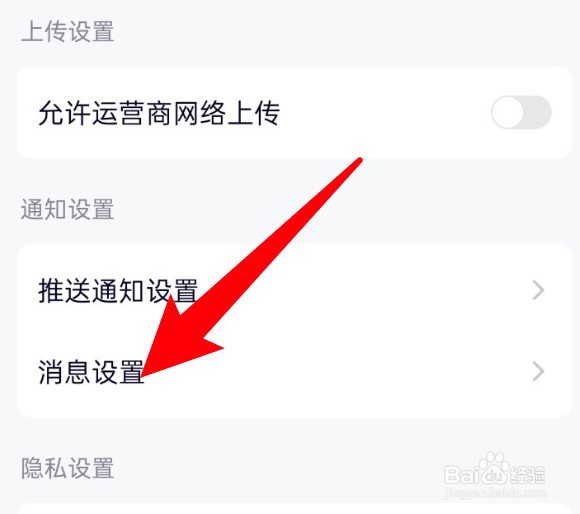Select the 允许运营商网络上传 label text
Viewport: 580px width, 514px height.
point(159,113)
